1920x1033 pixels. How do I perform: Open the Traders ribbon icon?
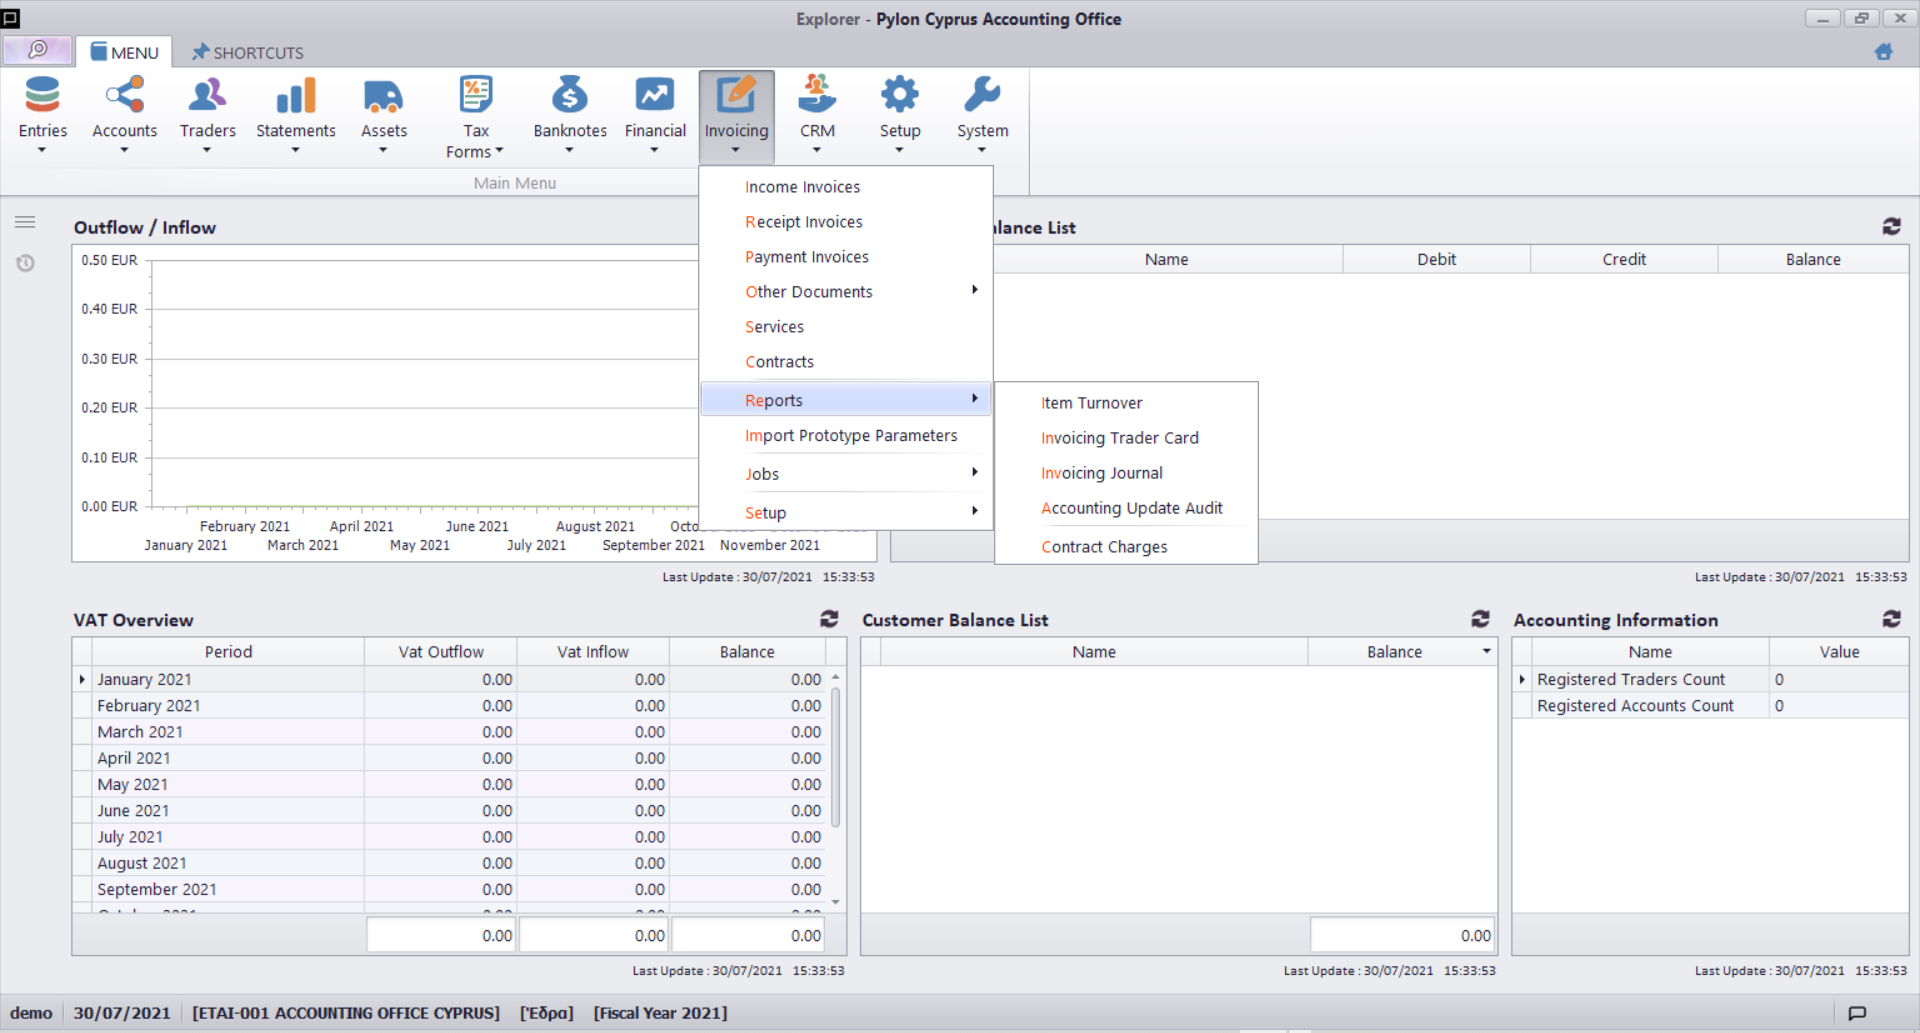[x=207, y=96]
